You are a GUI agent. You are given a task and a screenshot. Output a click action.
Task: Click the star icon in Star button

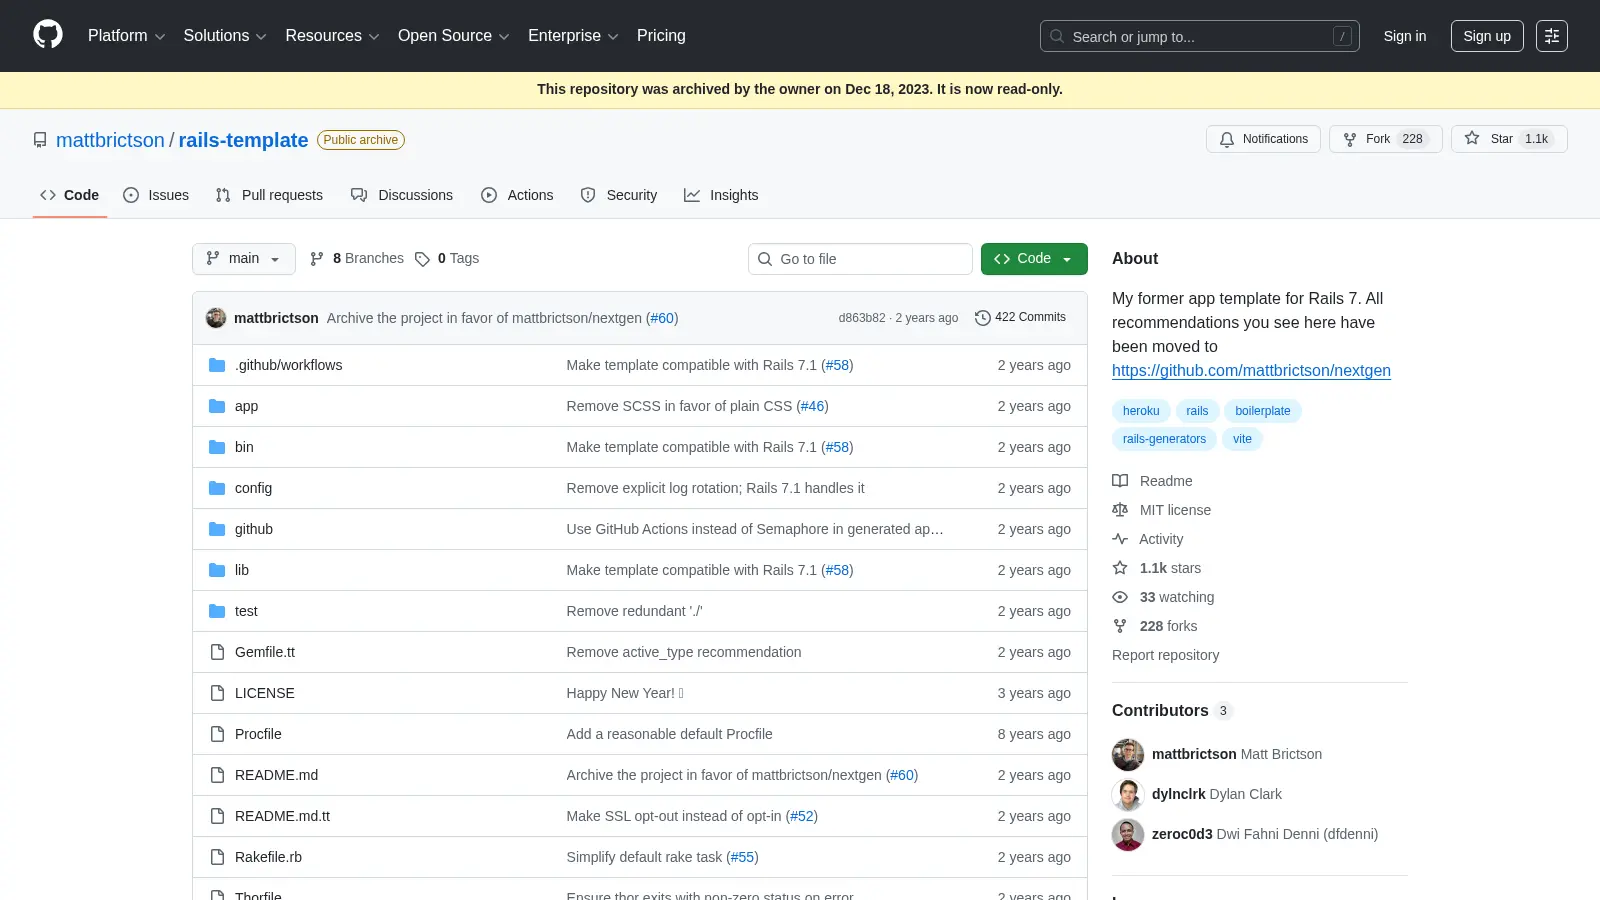(1472, 138)
